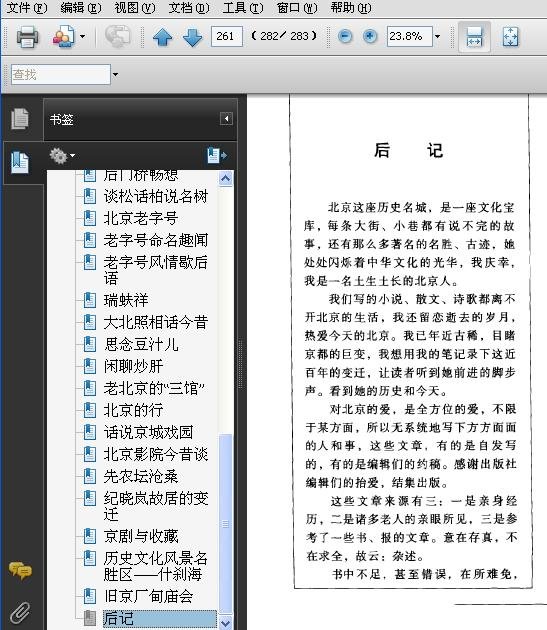
Task: Select bookmark 老北京的"三馆"
Action: tap(154, 388)
